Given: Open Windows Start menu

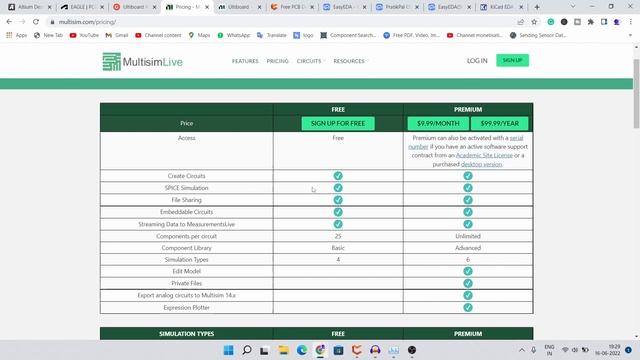Looking at the screenshot, I should (x=229, y=350).
